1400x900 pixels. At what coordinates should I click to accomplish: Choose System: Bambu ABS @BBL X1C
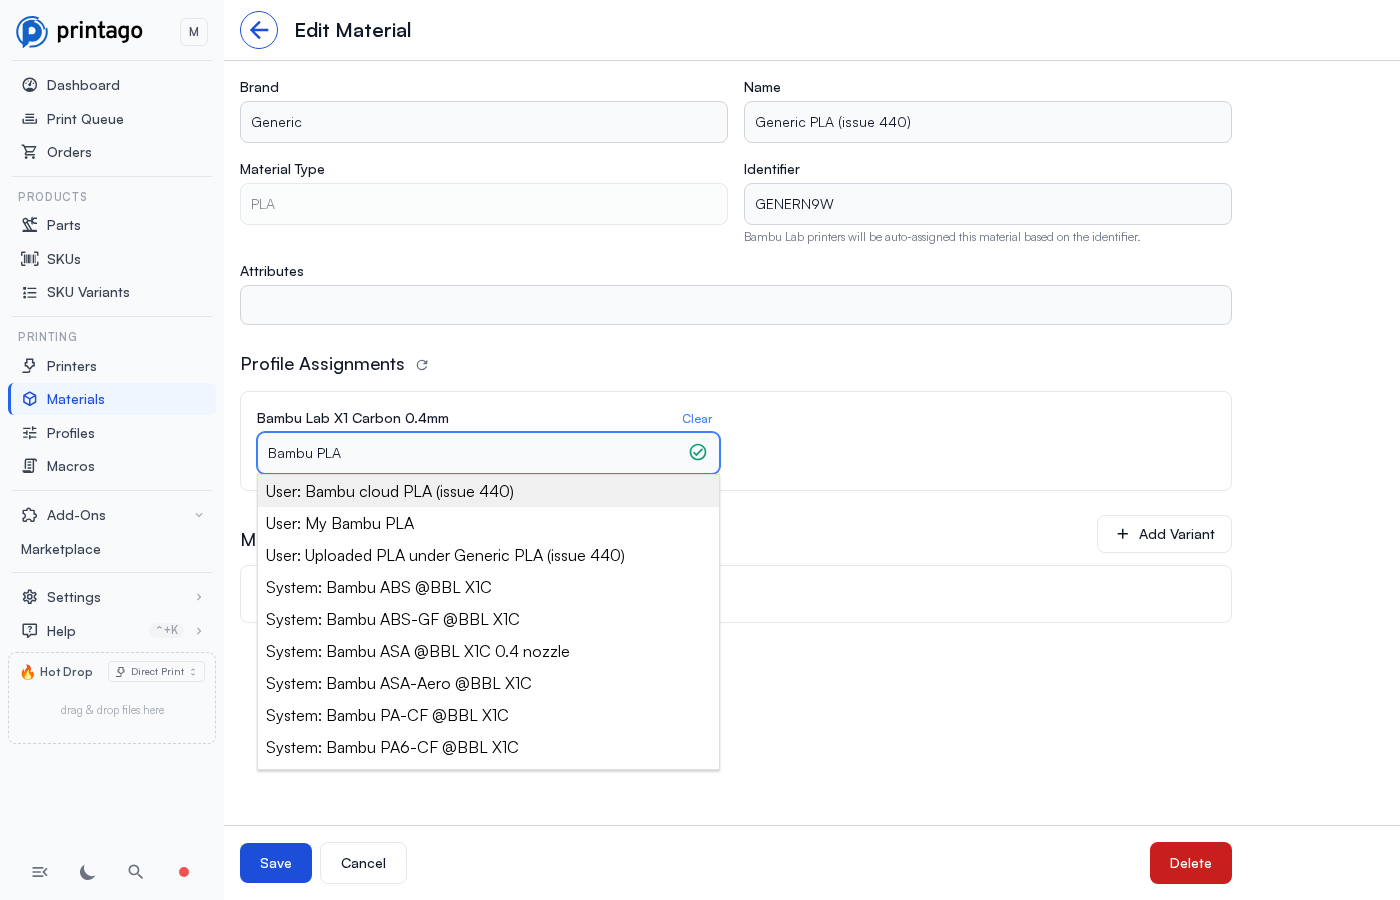point(488,587)
